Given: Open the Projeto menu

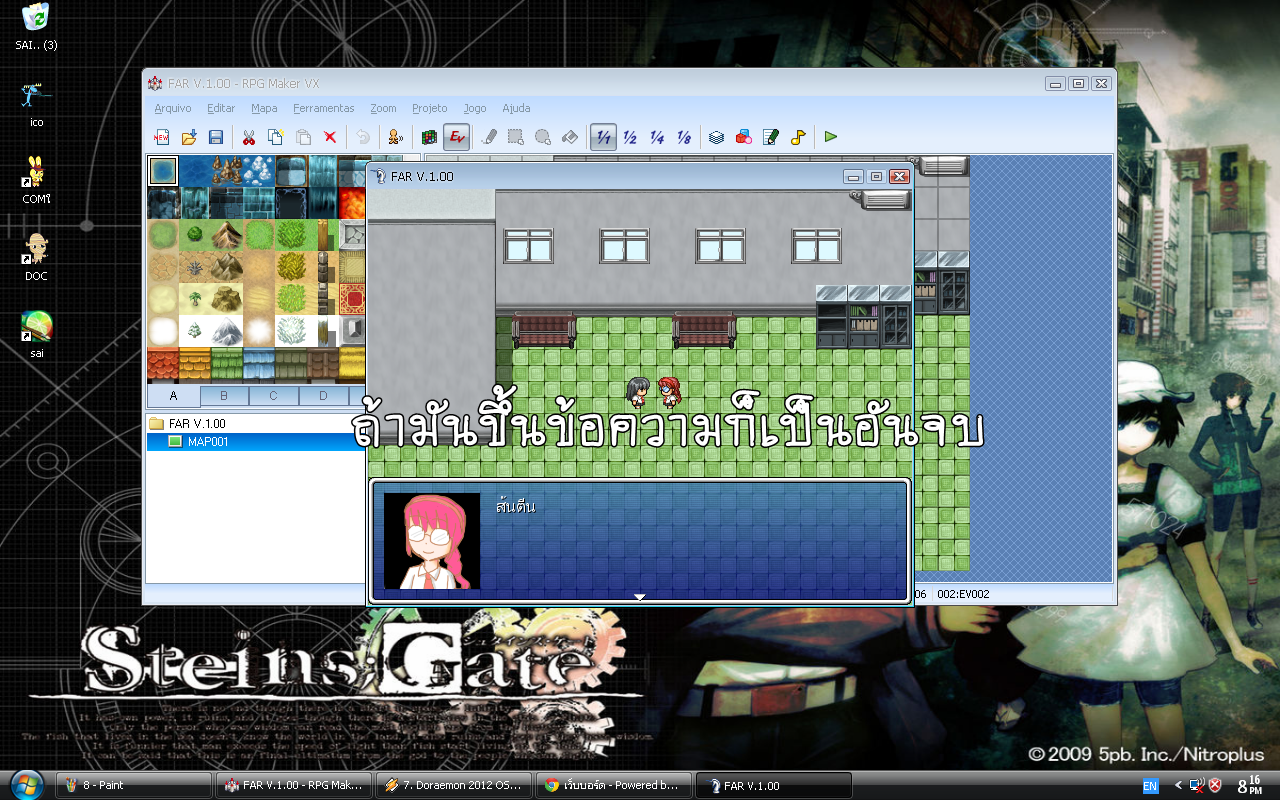Looking at the screenshot, I should point(430,108).
